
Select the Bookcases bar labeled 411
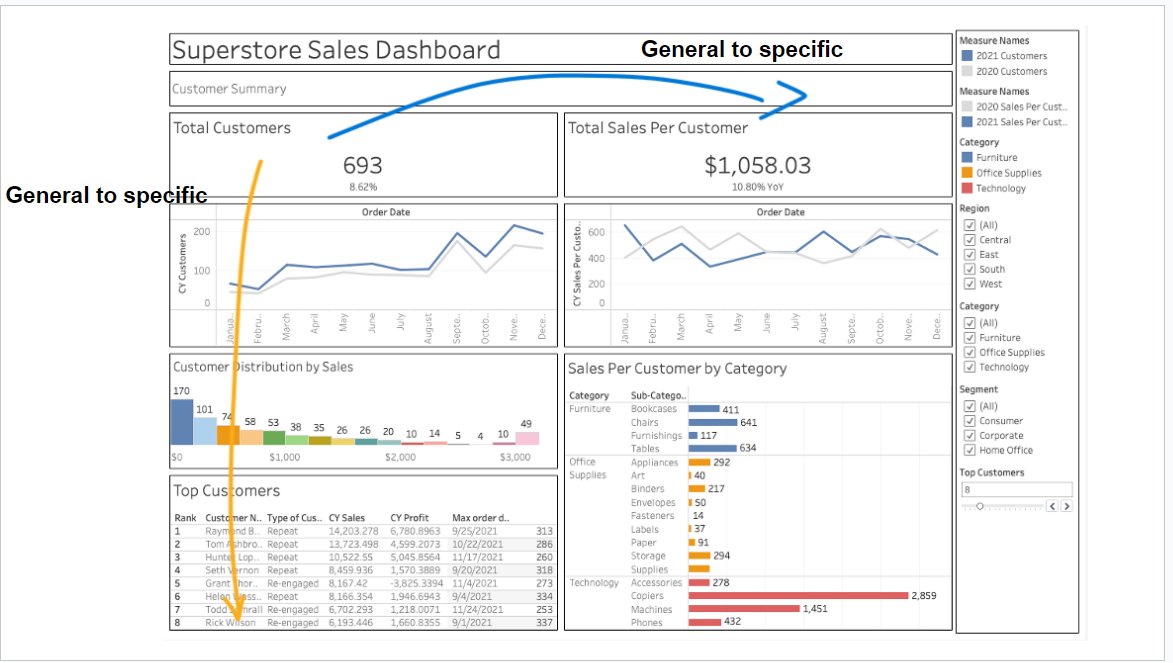(x=704, y=409)
